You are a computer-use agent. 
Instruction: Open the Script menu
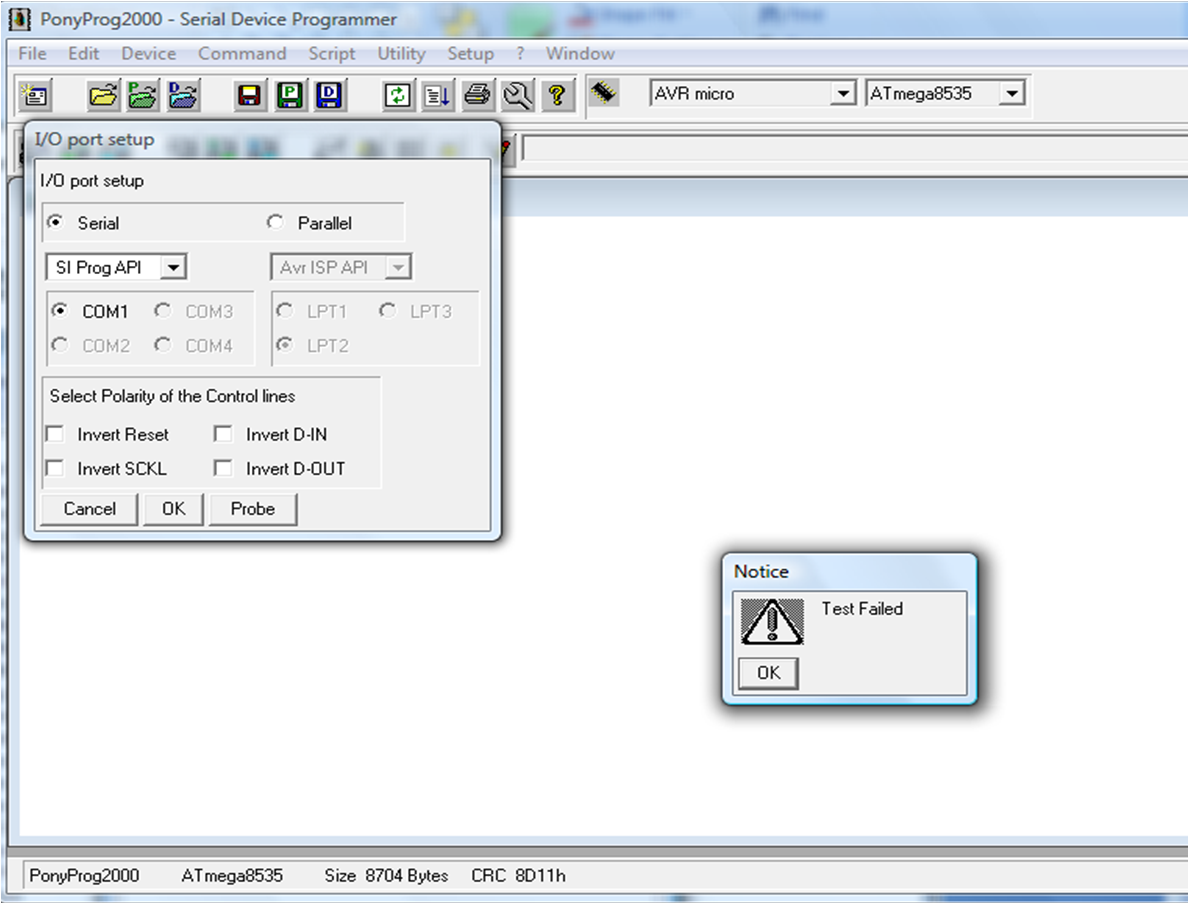point(331,53)
